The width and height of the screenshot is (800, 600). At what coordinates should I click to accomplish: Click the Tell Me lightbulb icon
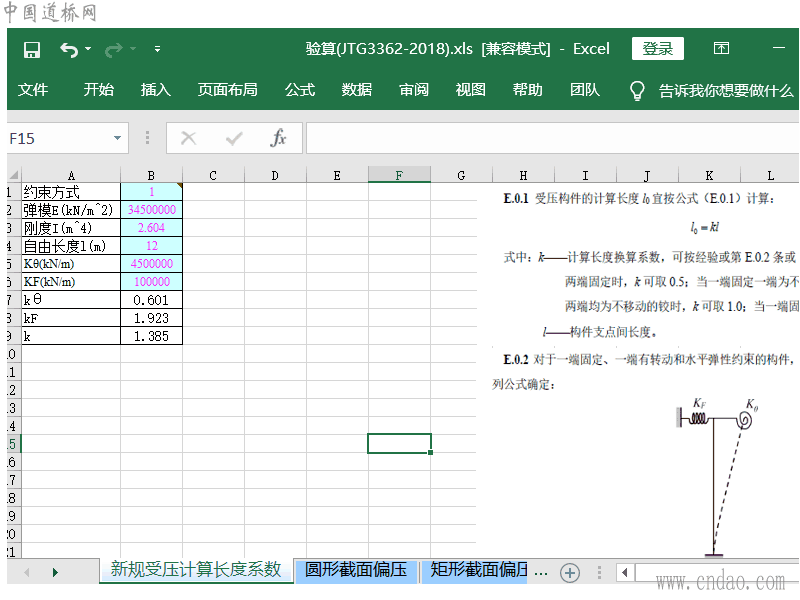637,91
